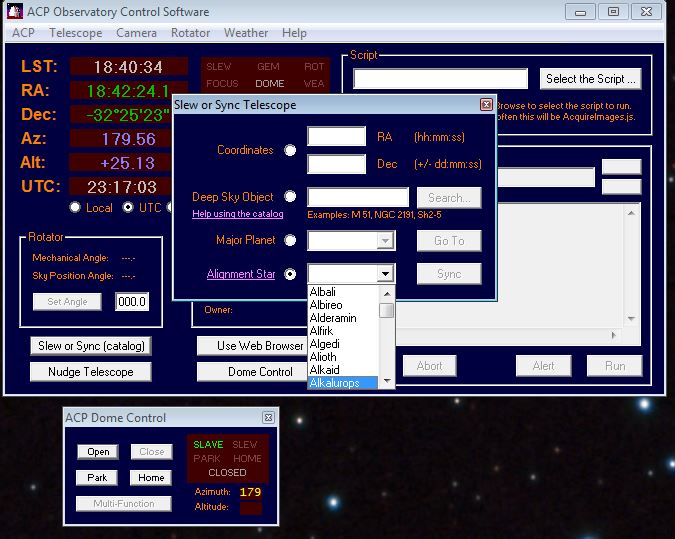Viewport: 675px width, 539px height.
Task: Click the Open button in Dome Control
Action: [98, 452]
